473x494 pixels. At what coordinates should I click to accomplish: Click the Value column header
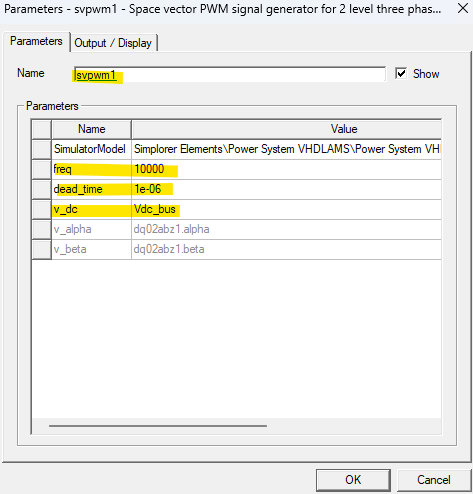point(286,129)
